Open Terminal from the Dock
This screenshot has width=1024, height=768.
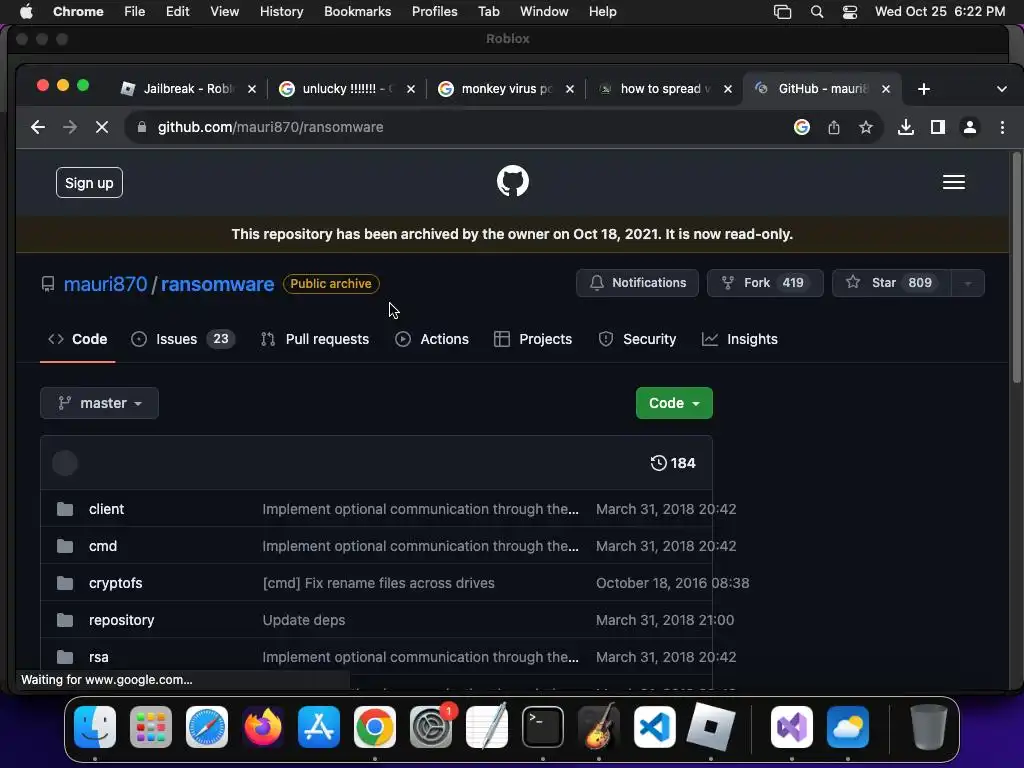pyautogui.click(x=543, y=726)
